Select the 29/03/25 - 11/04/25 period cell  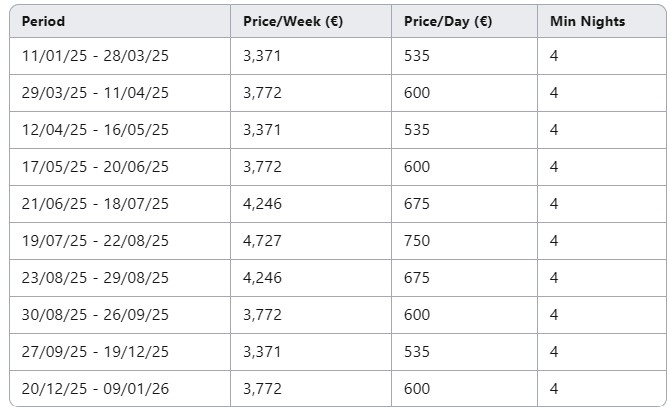click(120, 93)
